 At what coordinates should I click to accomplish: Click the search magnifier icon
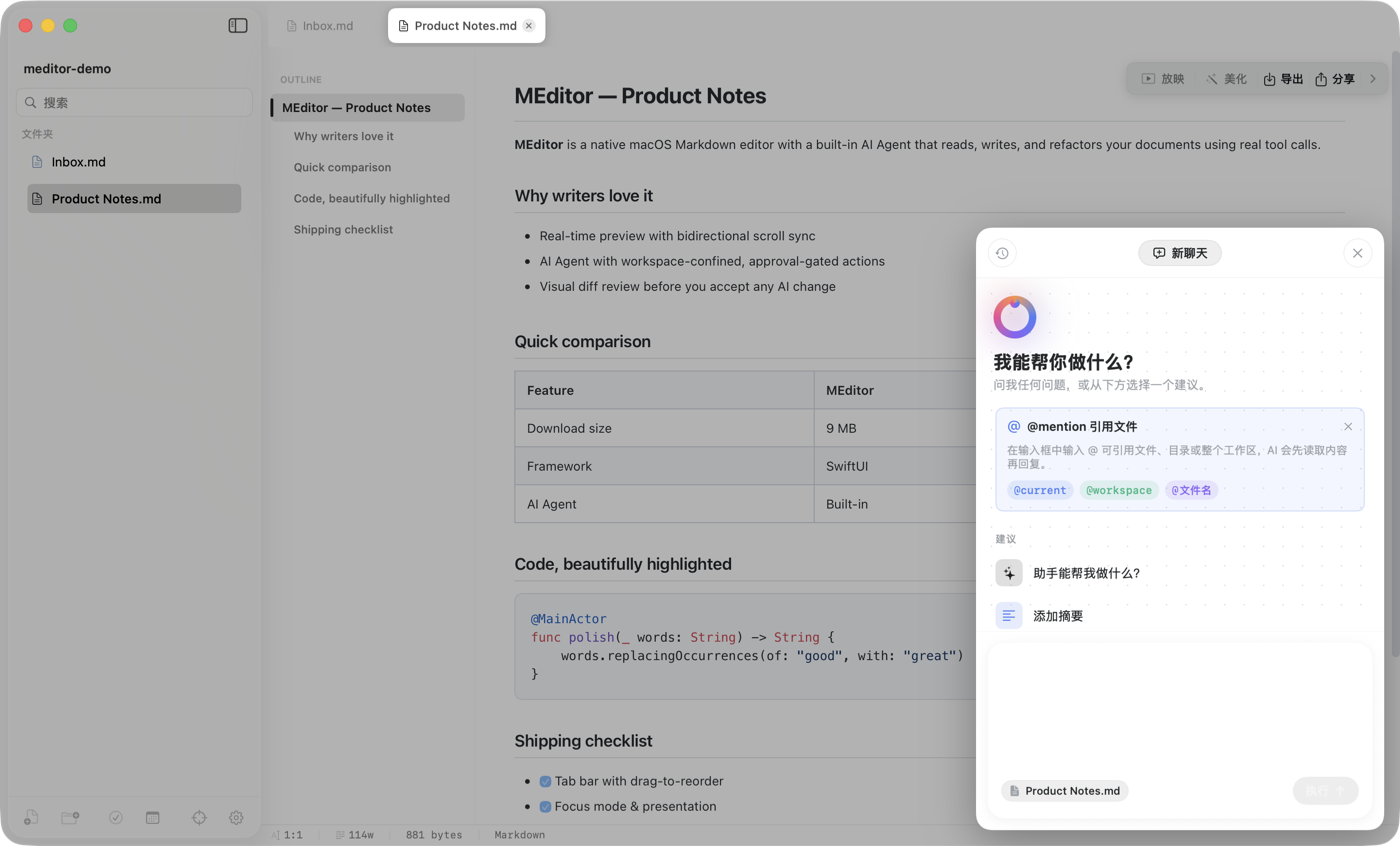(x=31, y=102)
